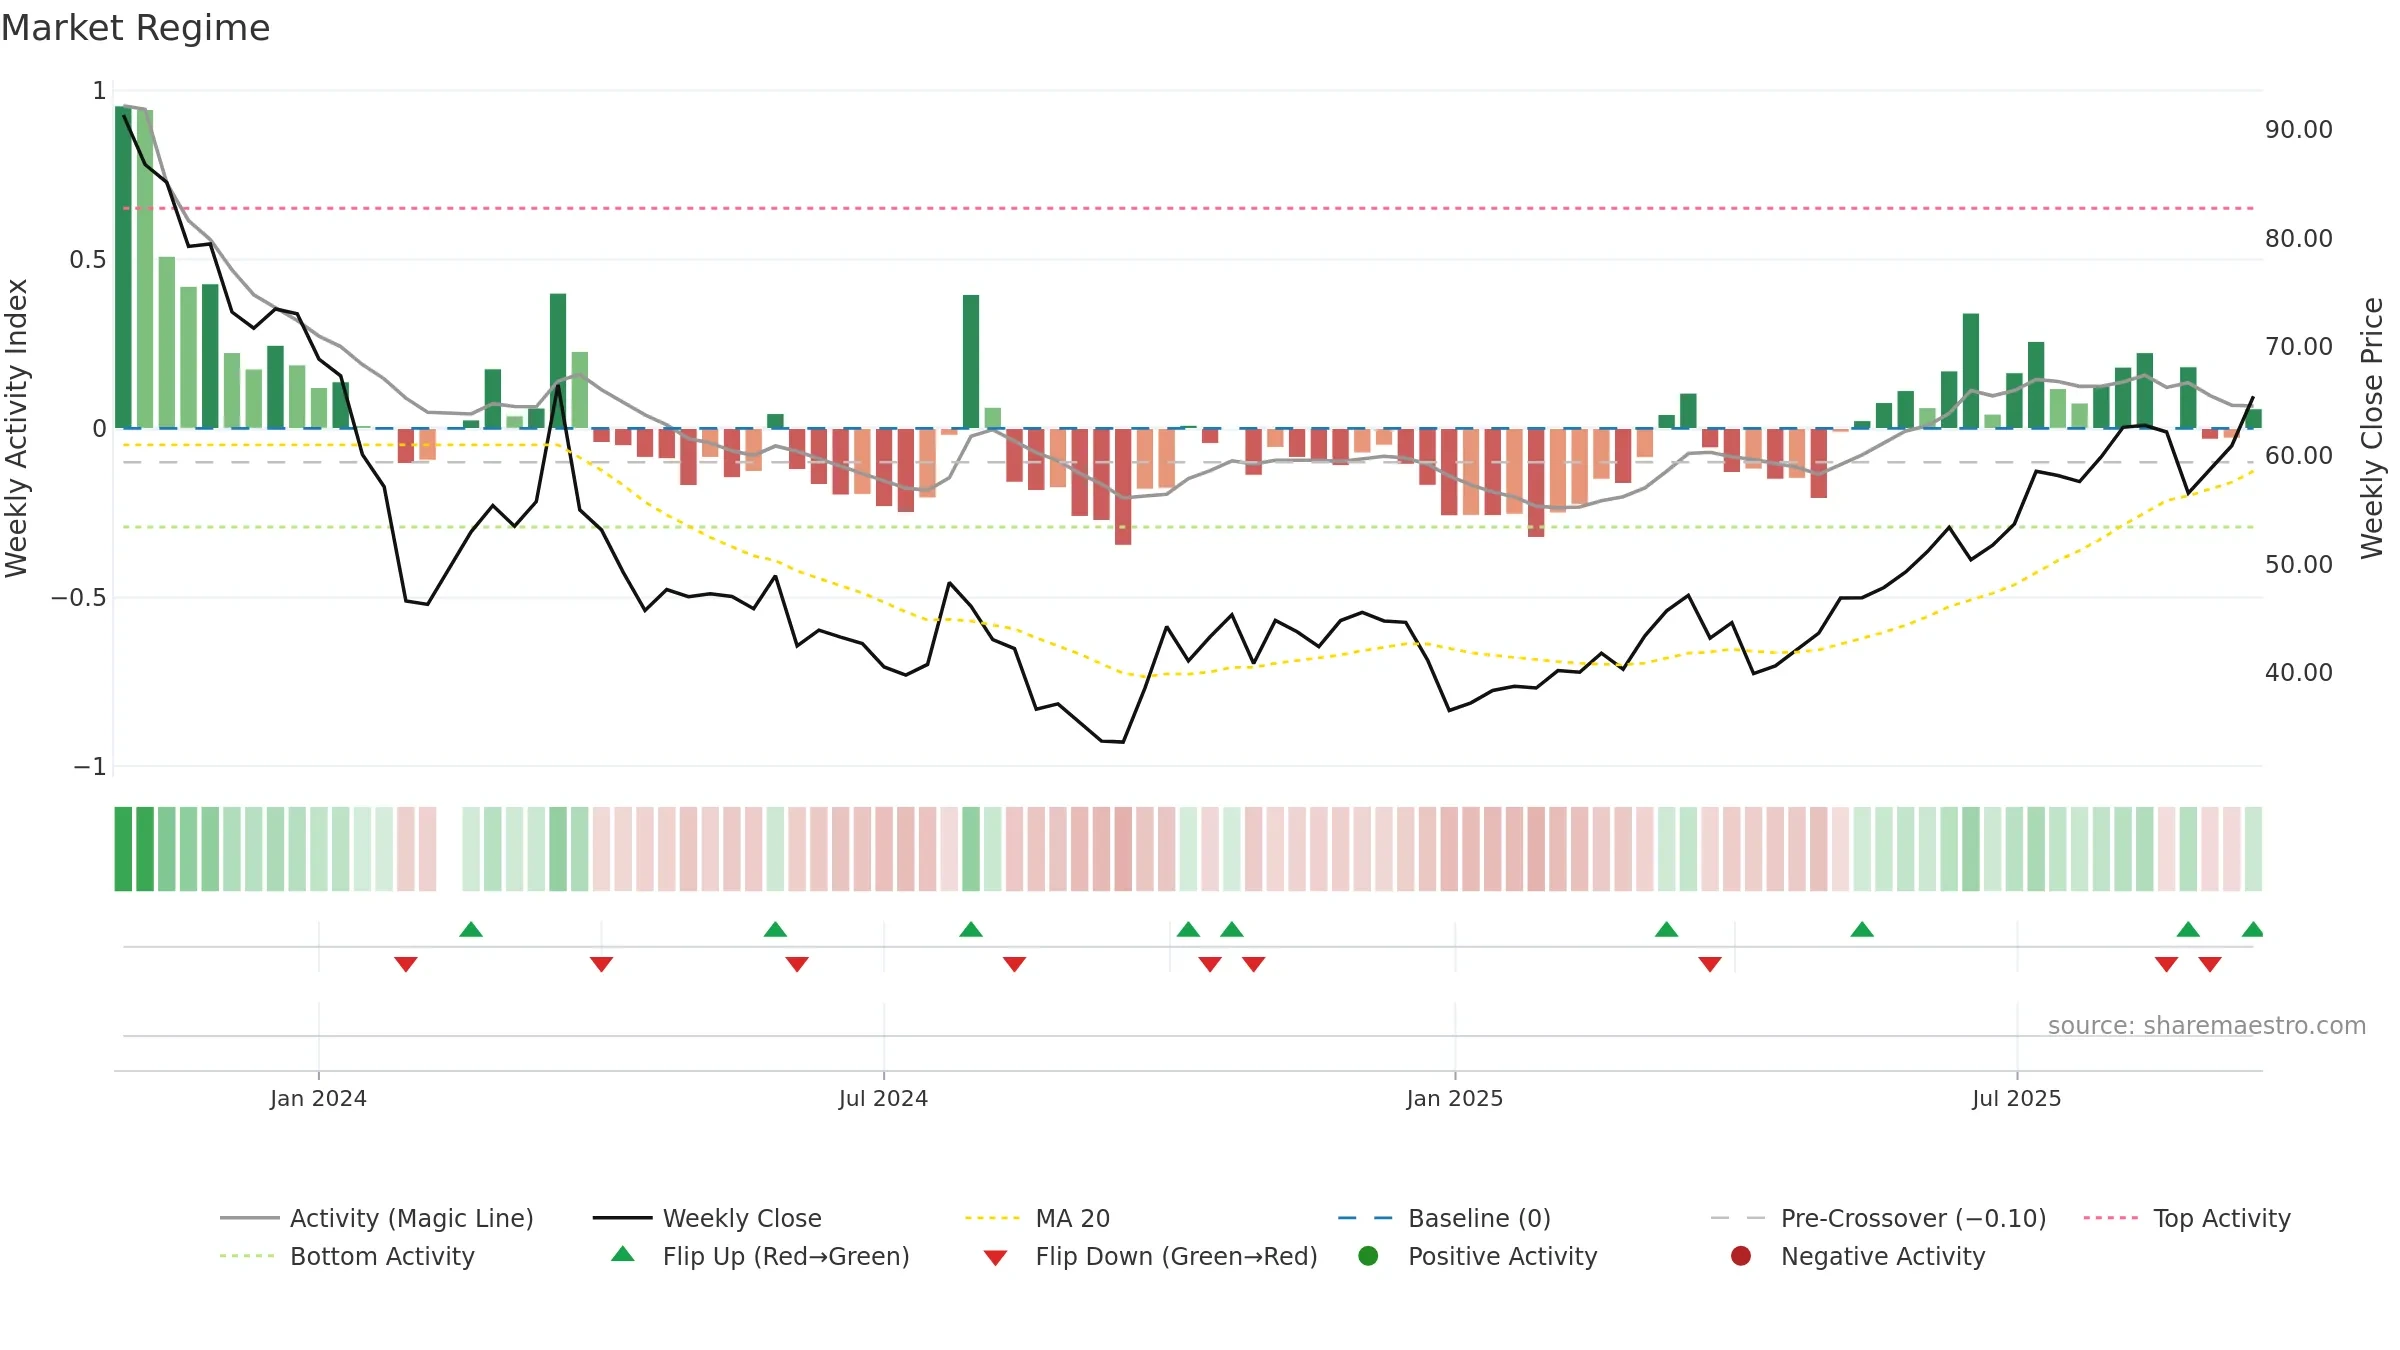2400x1350 pixels.
Task: Click the Weekly Activity Index axis title
Action: [x=16, y=428]
